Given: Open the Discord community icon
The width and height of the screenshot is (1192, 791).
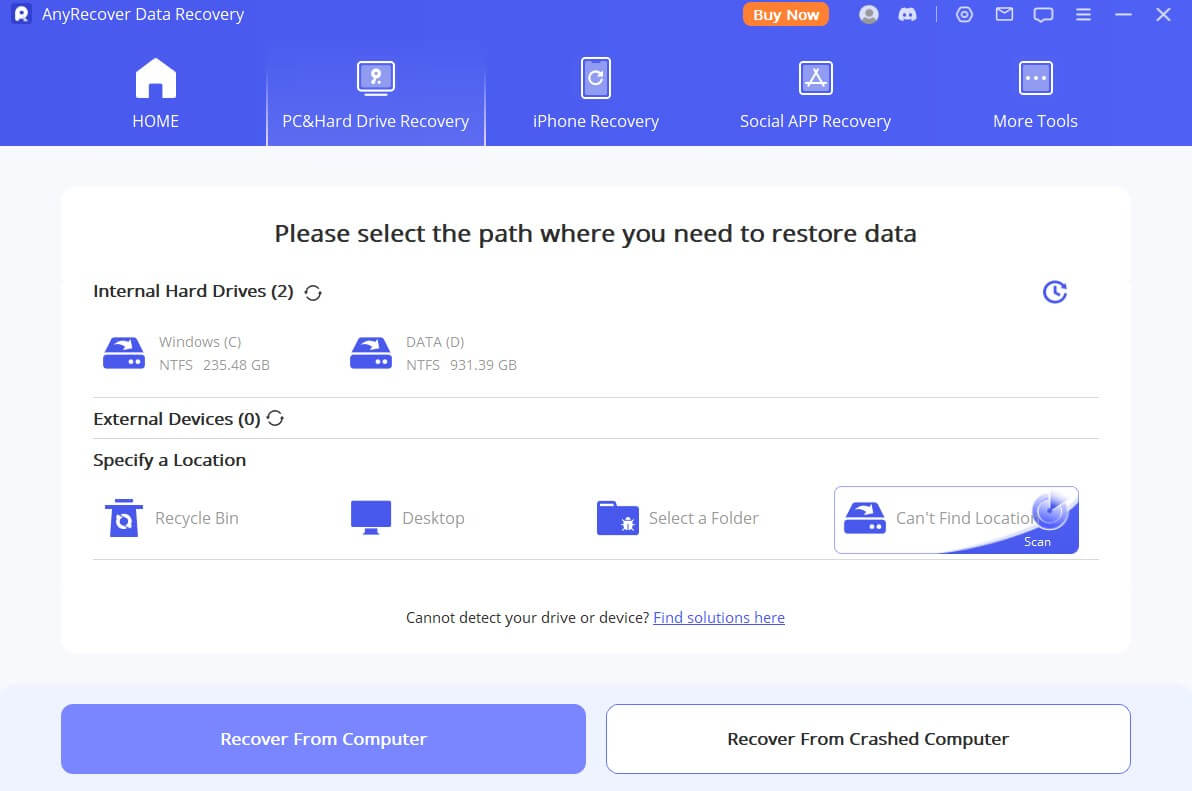Looking at the screenshot, I should click(908, 15).
